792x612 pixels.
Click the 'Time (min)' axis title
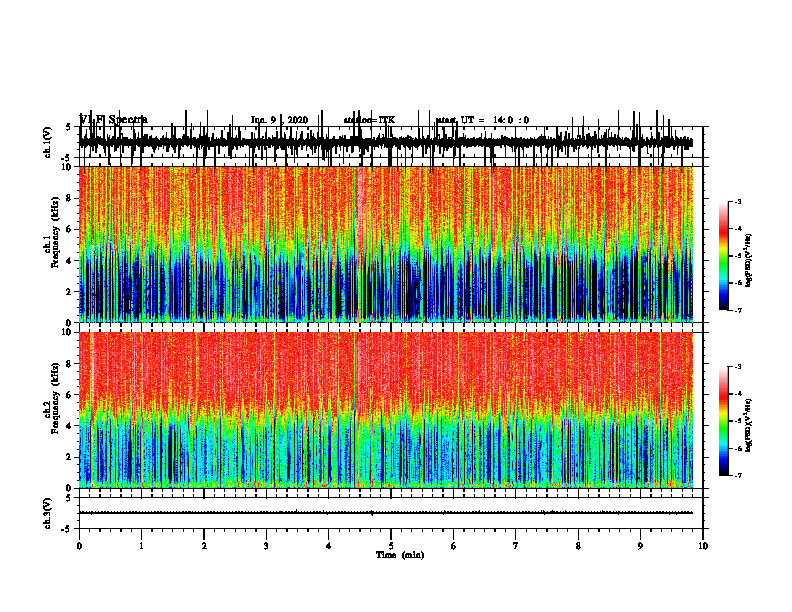tap(400, 555)
